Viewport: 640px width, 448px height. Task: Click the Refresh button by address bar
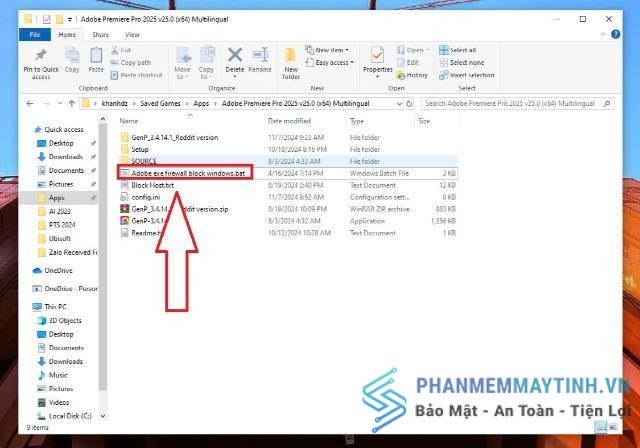click(409, 104)
